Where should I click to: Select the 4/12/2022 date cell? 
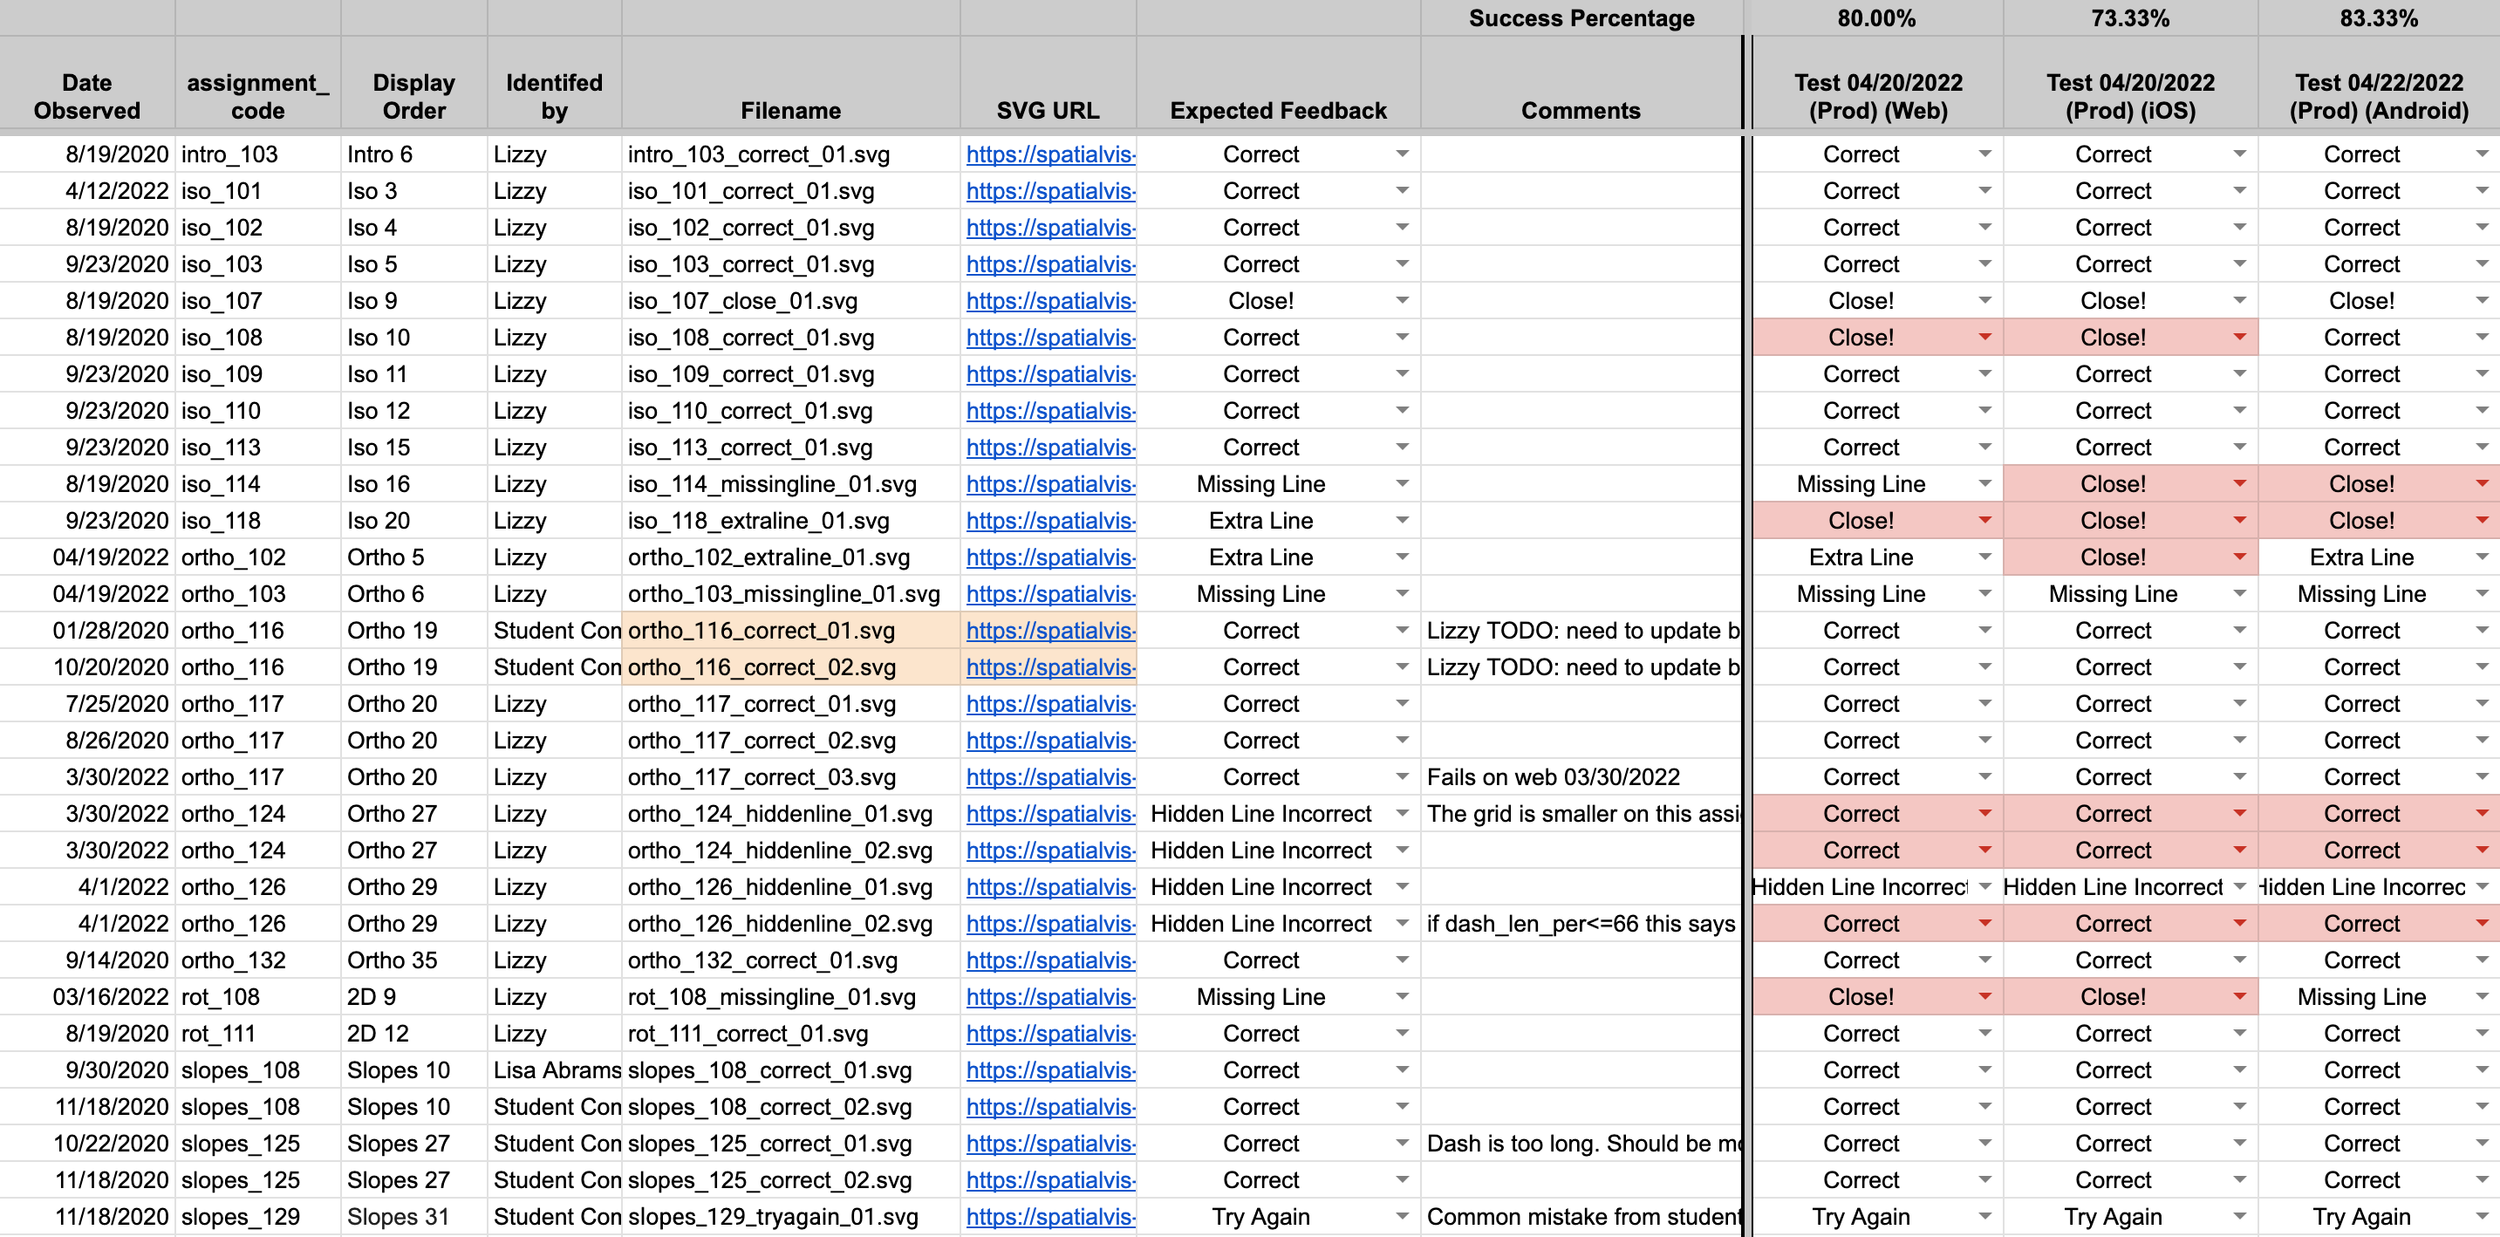tap(87, 191)
